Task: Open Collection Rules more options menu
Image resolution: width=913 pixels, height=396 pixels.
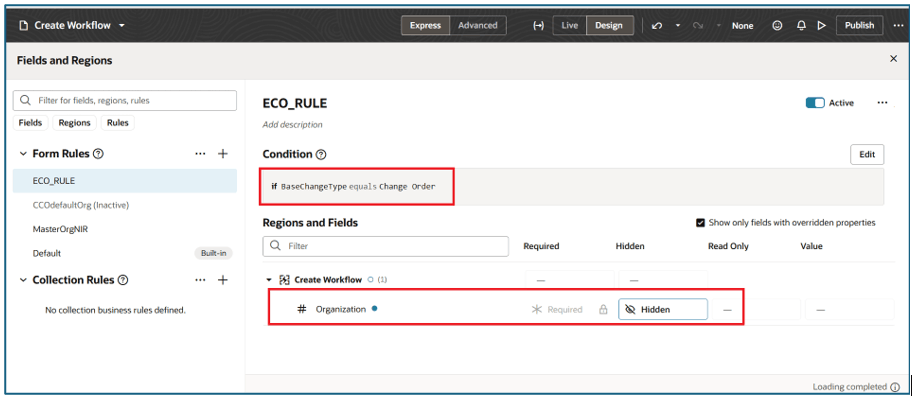Action: pyautogui.click(x=200, y=280)
